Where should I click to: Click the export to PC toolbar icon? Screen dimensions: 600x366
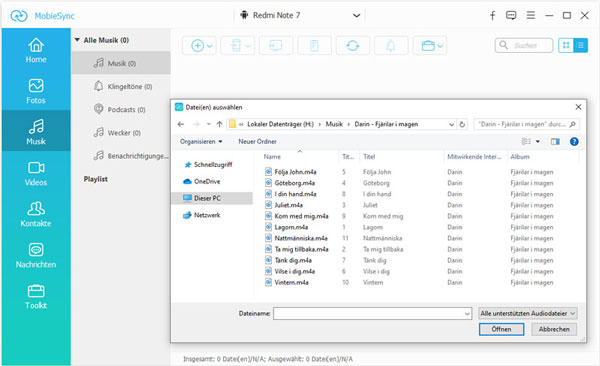[x=276, y=46]
